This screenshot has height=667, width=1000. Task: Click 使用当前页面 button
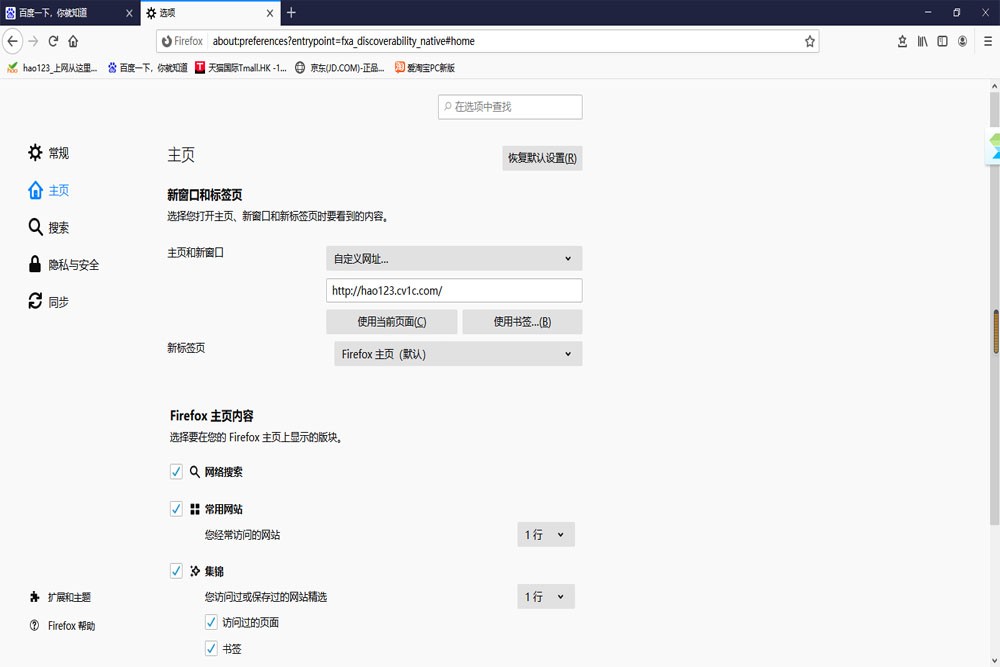click(x=392, y=322)
